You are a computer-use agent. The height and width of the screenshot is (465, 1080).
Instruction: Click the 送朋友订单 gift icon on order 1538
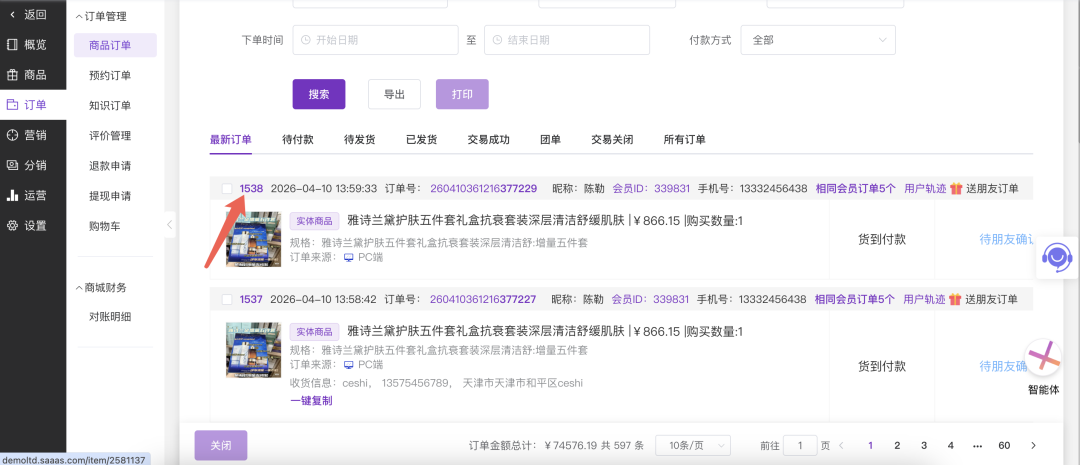[956, 188]
